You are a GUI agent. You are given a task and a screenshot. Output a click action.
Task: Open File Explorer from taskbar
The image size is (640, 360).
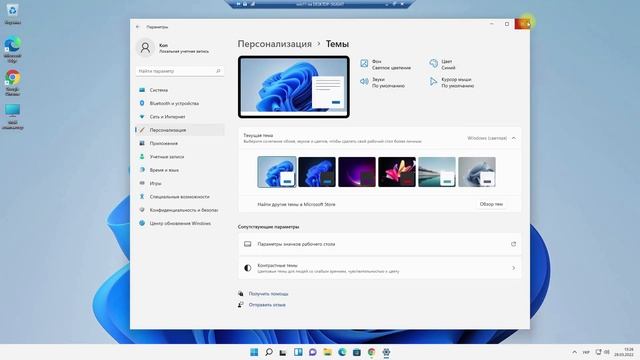(x=327, y=352)
